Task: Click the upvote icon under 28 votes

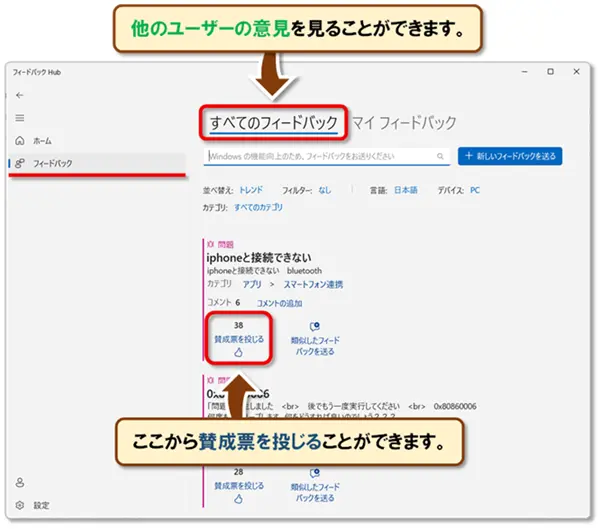Action: coord(238,499)
